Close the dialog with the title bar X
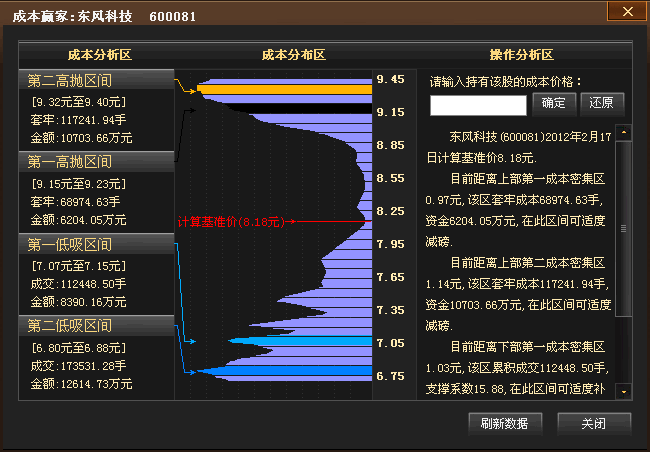Screen dimensions: 650x452 pyautogui.click(x=627, y=11)
